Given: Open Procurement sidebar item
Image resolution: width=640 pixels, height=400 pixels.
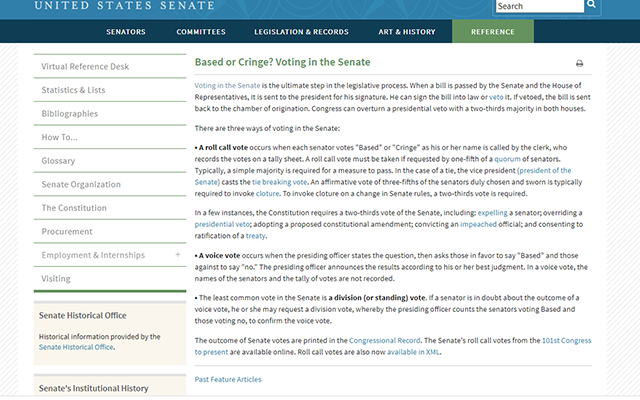Looking at the screenshot, I should [110, 231].
